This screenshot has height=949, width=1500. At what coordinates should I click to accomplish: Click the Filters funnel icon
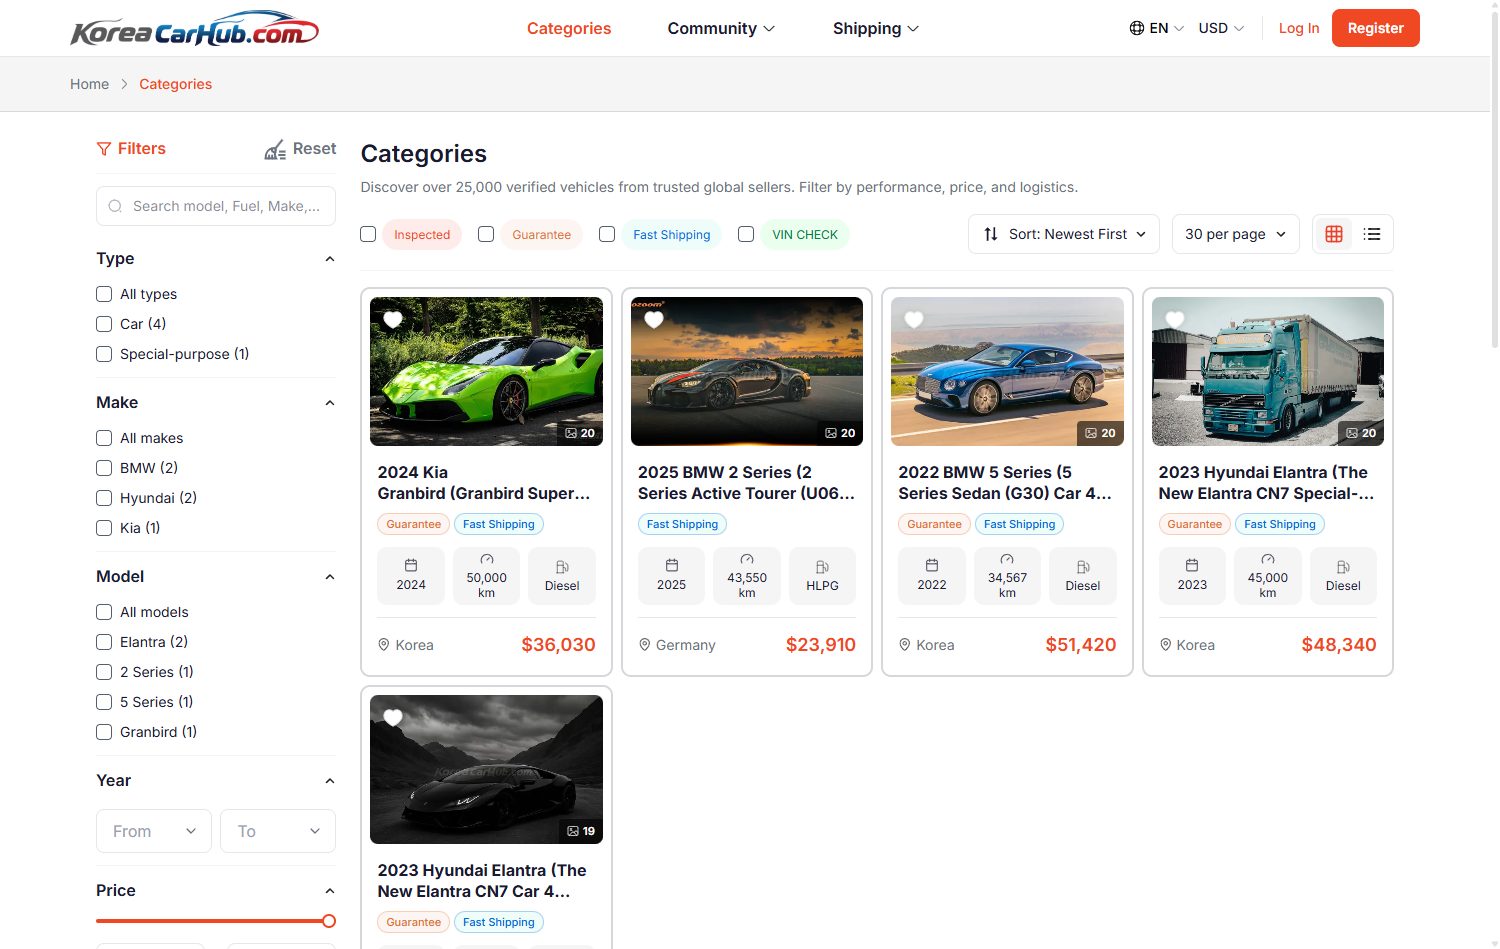coord(104,149)
